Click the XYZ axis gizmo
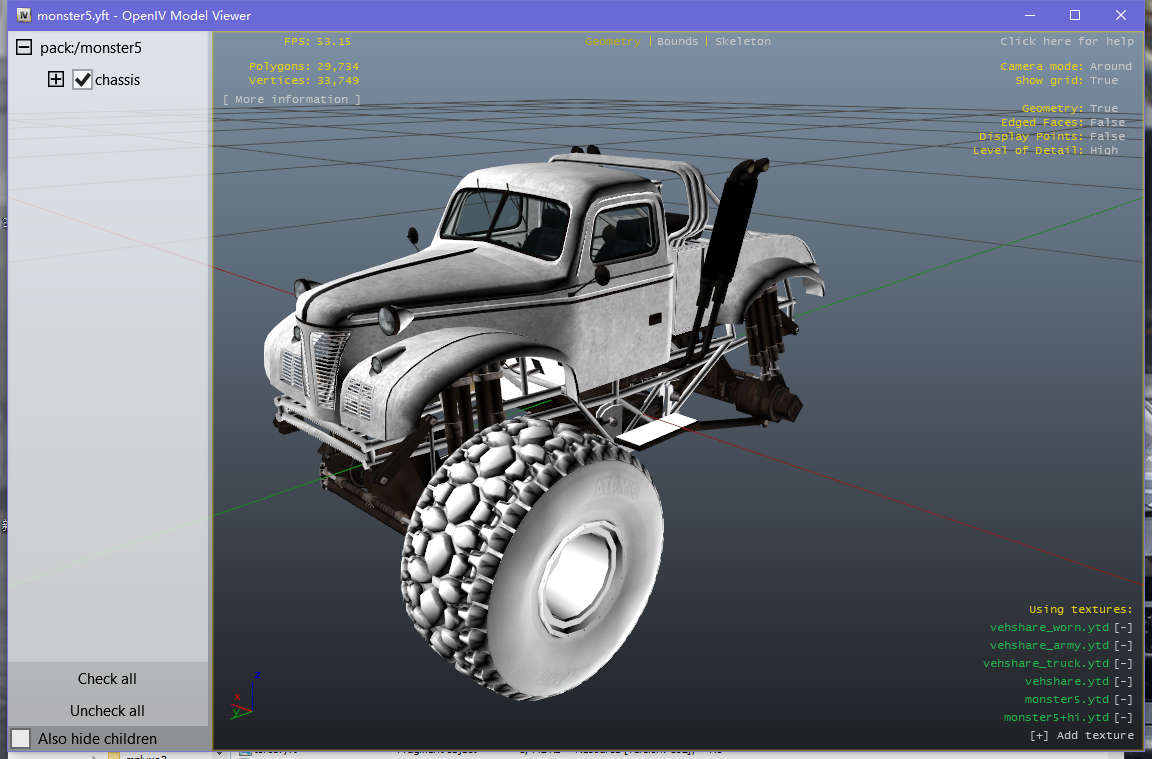Image resolution: width=1152 pixels, height=759 pixels. (245, 696)
